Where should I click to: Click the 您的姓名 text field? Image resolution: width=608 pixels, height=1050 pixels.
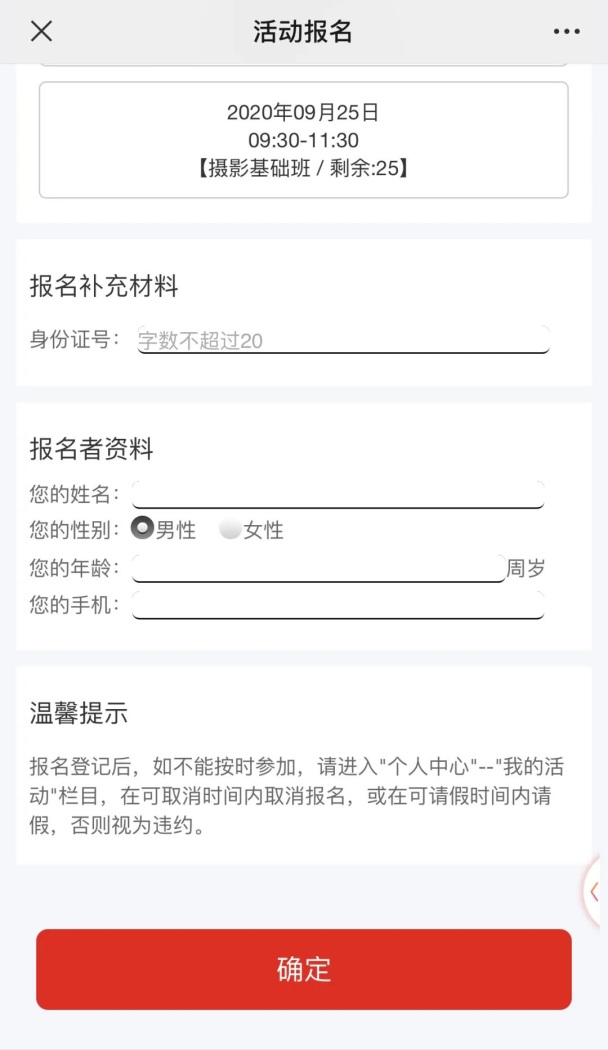[x=338, y=494]
